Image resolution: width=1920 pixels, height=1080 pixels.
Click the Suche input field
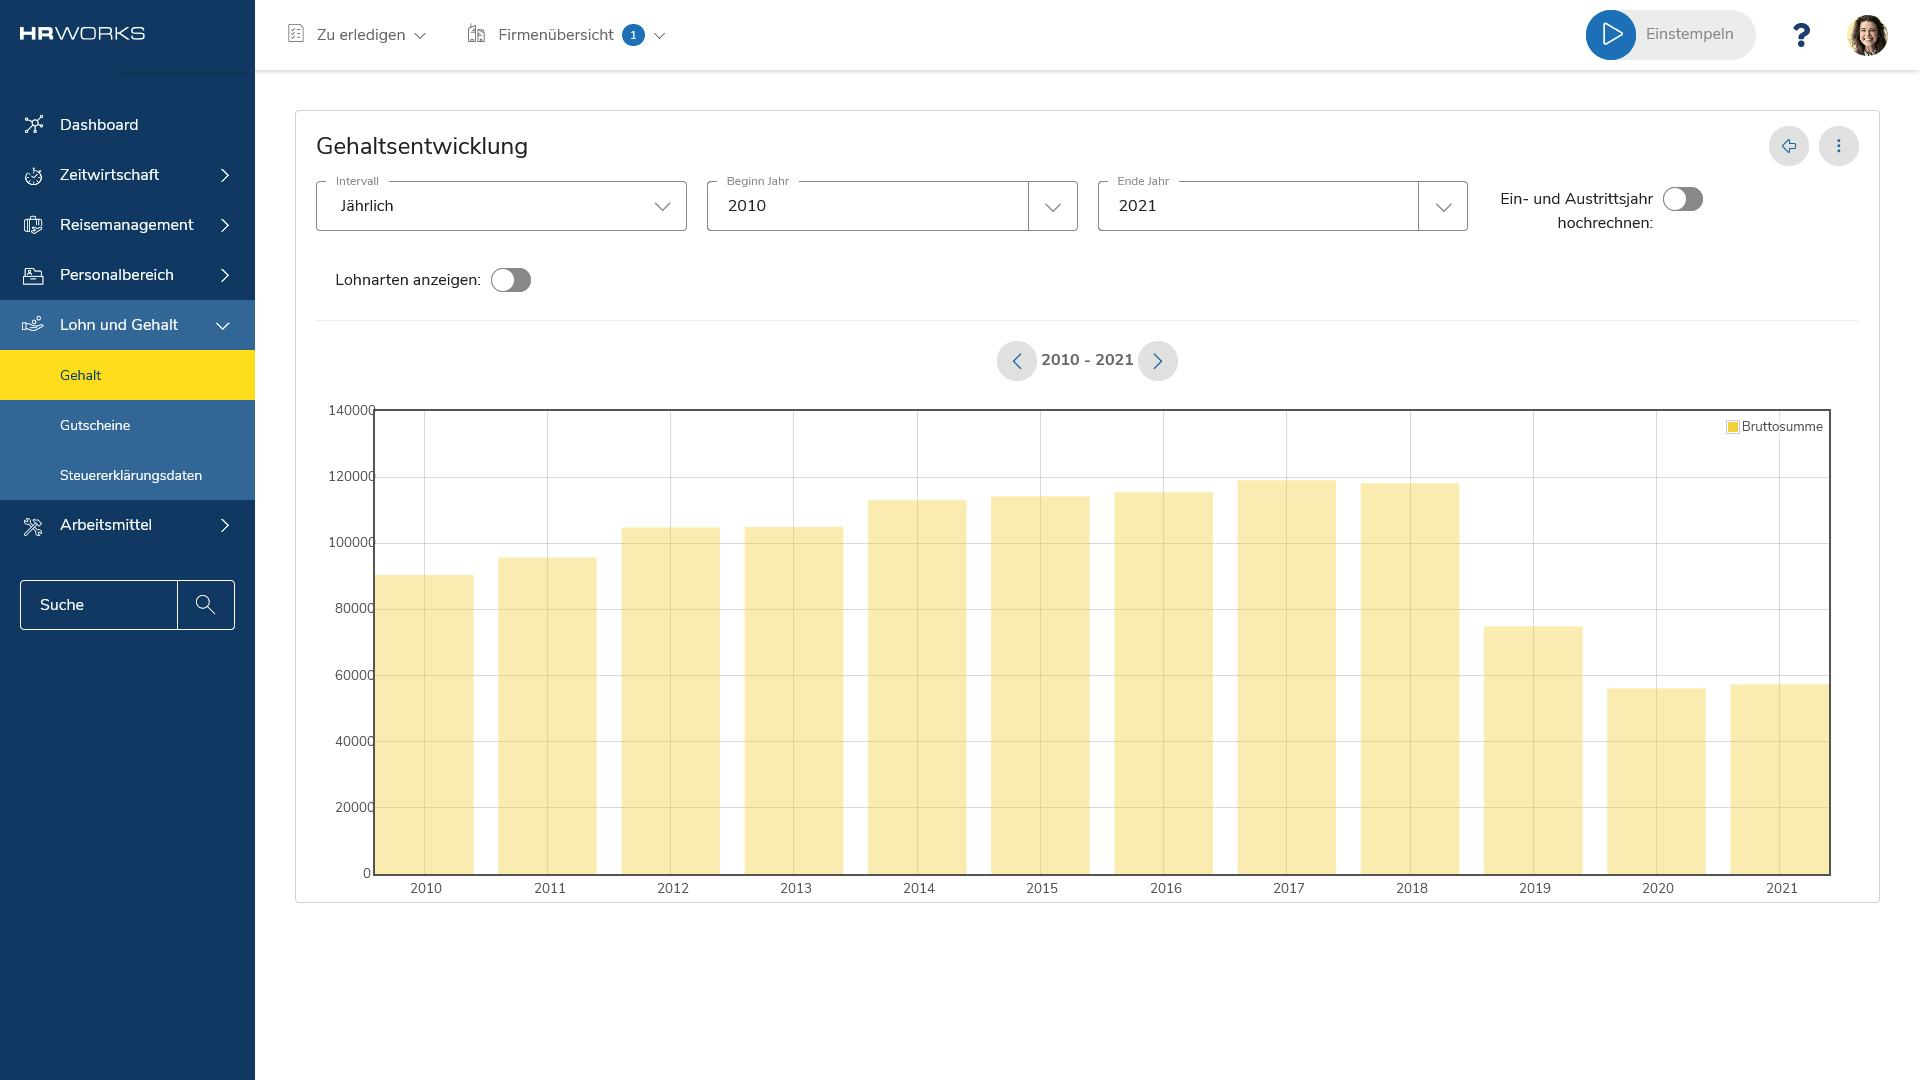click(x=99, y=605)
